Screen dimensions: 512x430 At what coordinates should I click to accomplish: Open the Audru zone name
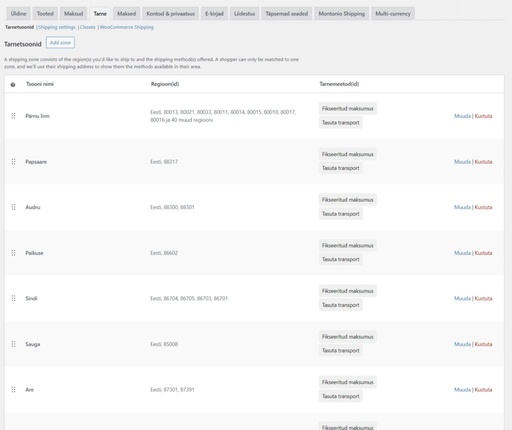pos(33,207)
